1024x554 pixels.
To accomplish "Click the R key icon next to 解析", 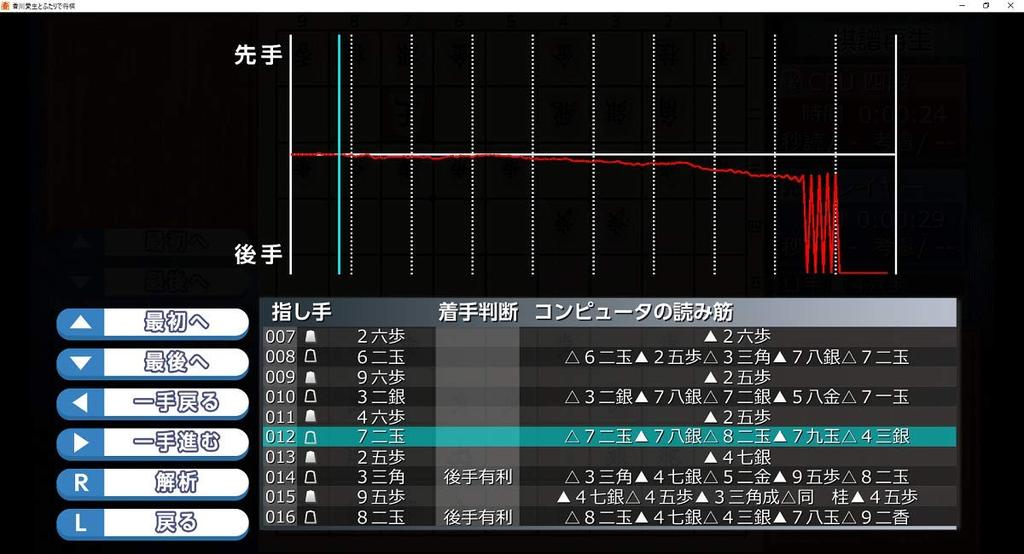I will pyautogui.click(x=83, y=483).
